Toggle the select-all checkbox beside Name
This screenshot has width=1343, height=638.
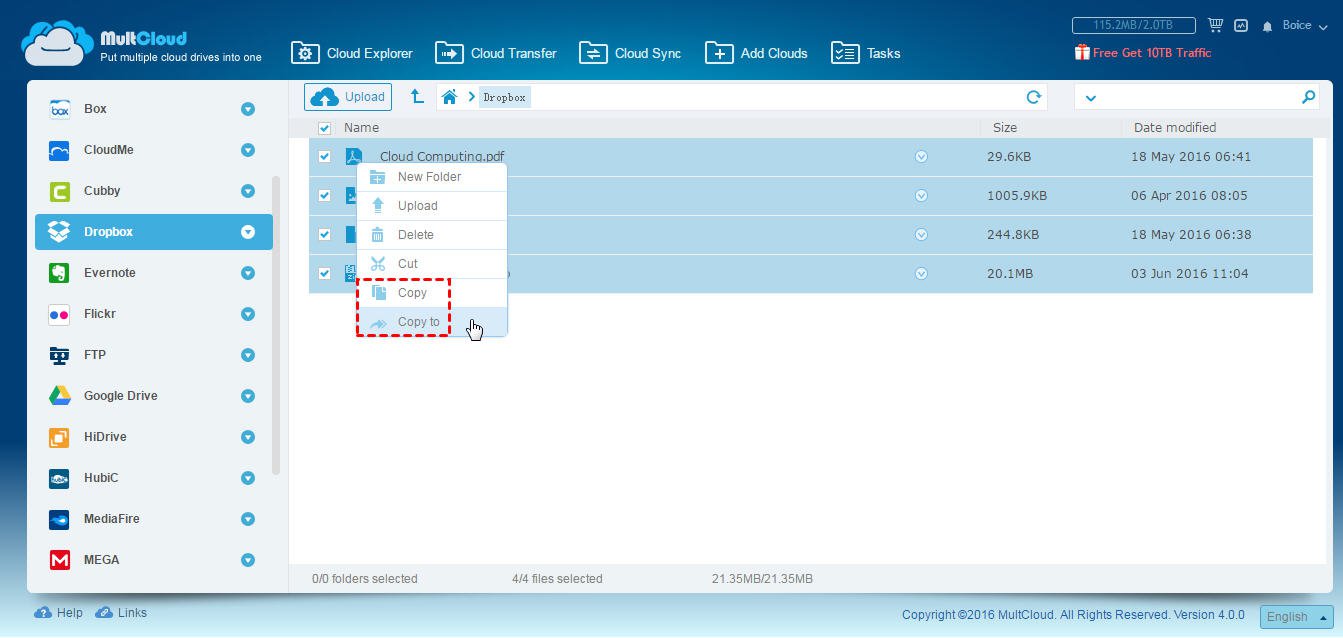tap(324, 128)
